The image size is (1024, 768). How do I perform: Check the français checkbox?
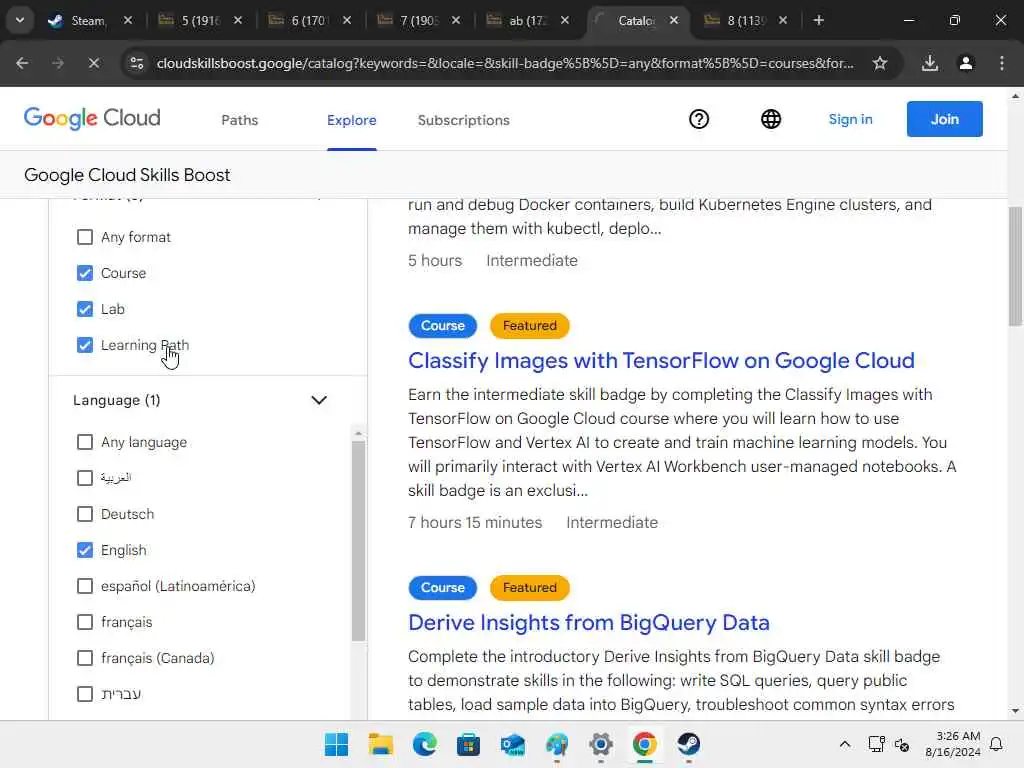click(85, 622)
